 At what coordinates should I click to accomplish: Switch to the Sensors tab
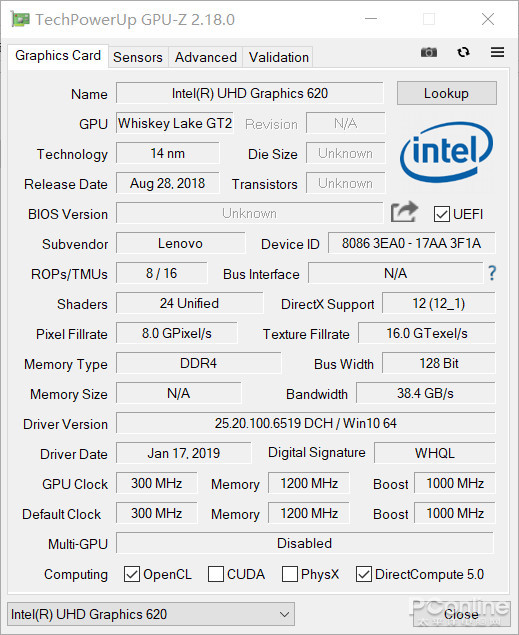(138, 57)
